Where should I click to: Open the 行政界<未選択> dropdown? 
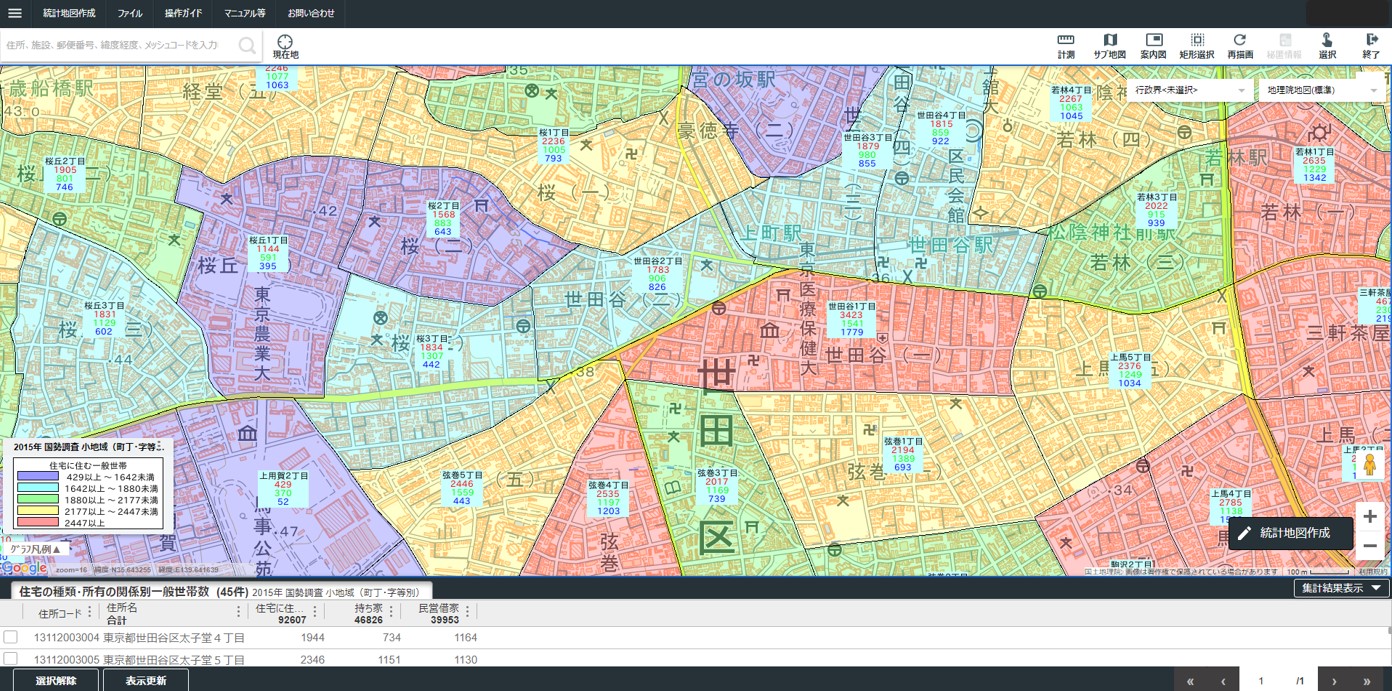(x=1190, y=90)
